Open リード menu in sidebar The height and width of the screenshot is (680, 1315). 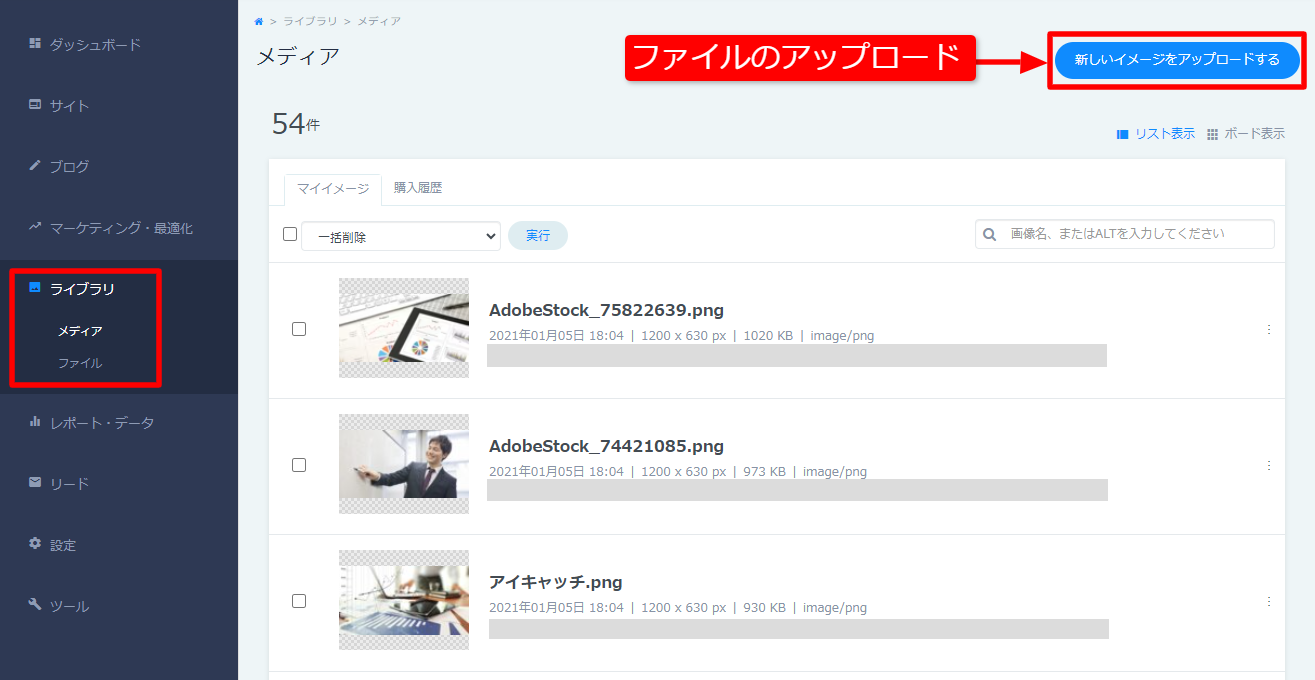click(70, 484)
